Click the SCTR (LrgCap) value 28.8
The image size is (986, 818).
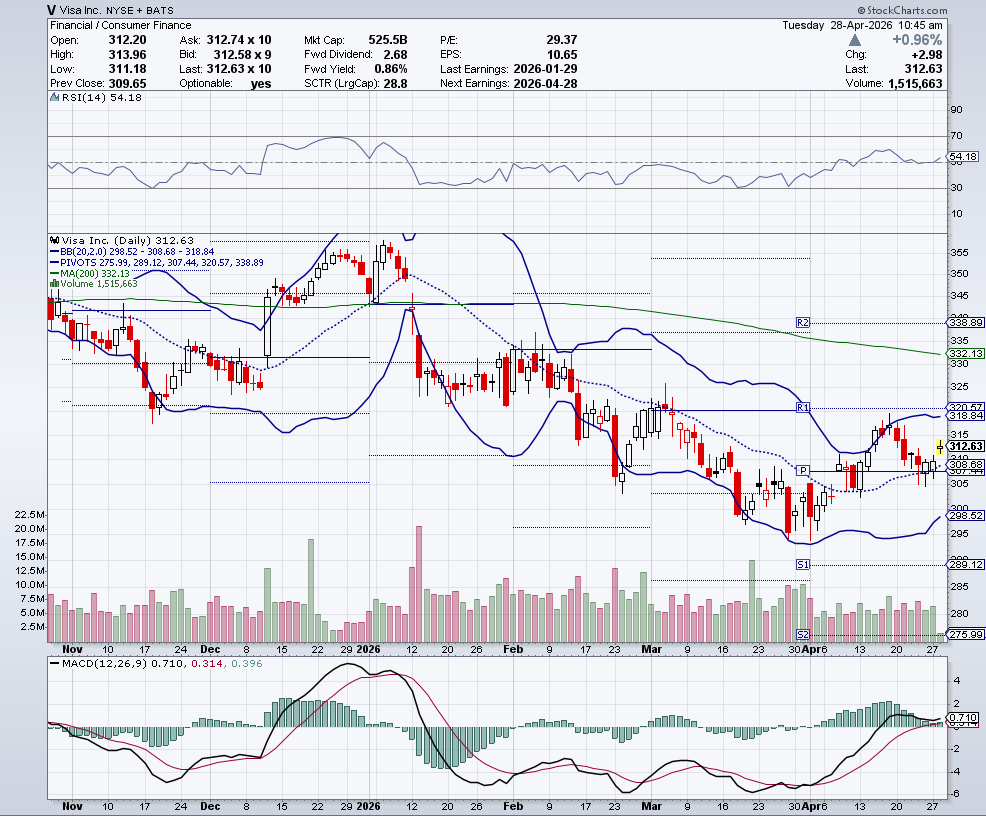(396, 83)
